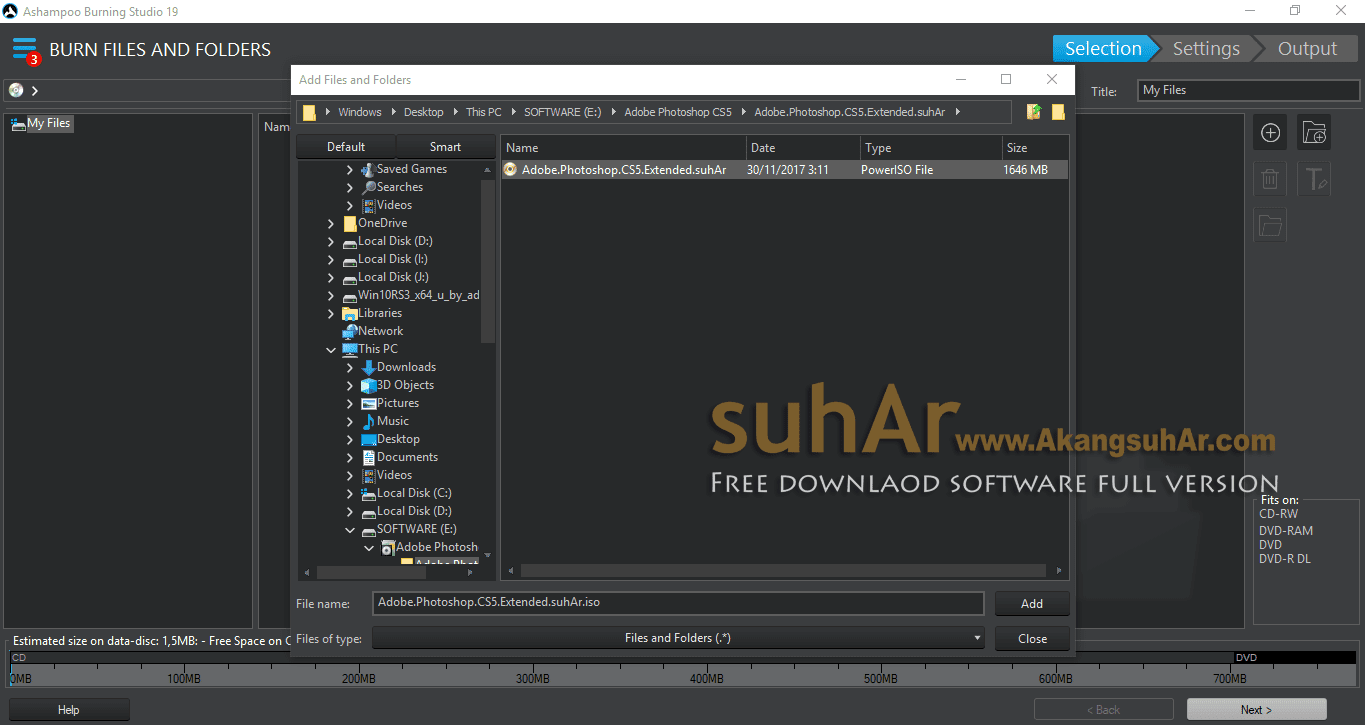Click the disc icon in the main path bar
The width and height of the screenshot is (1365, 725).
point(16,90)
